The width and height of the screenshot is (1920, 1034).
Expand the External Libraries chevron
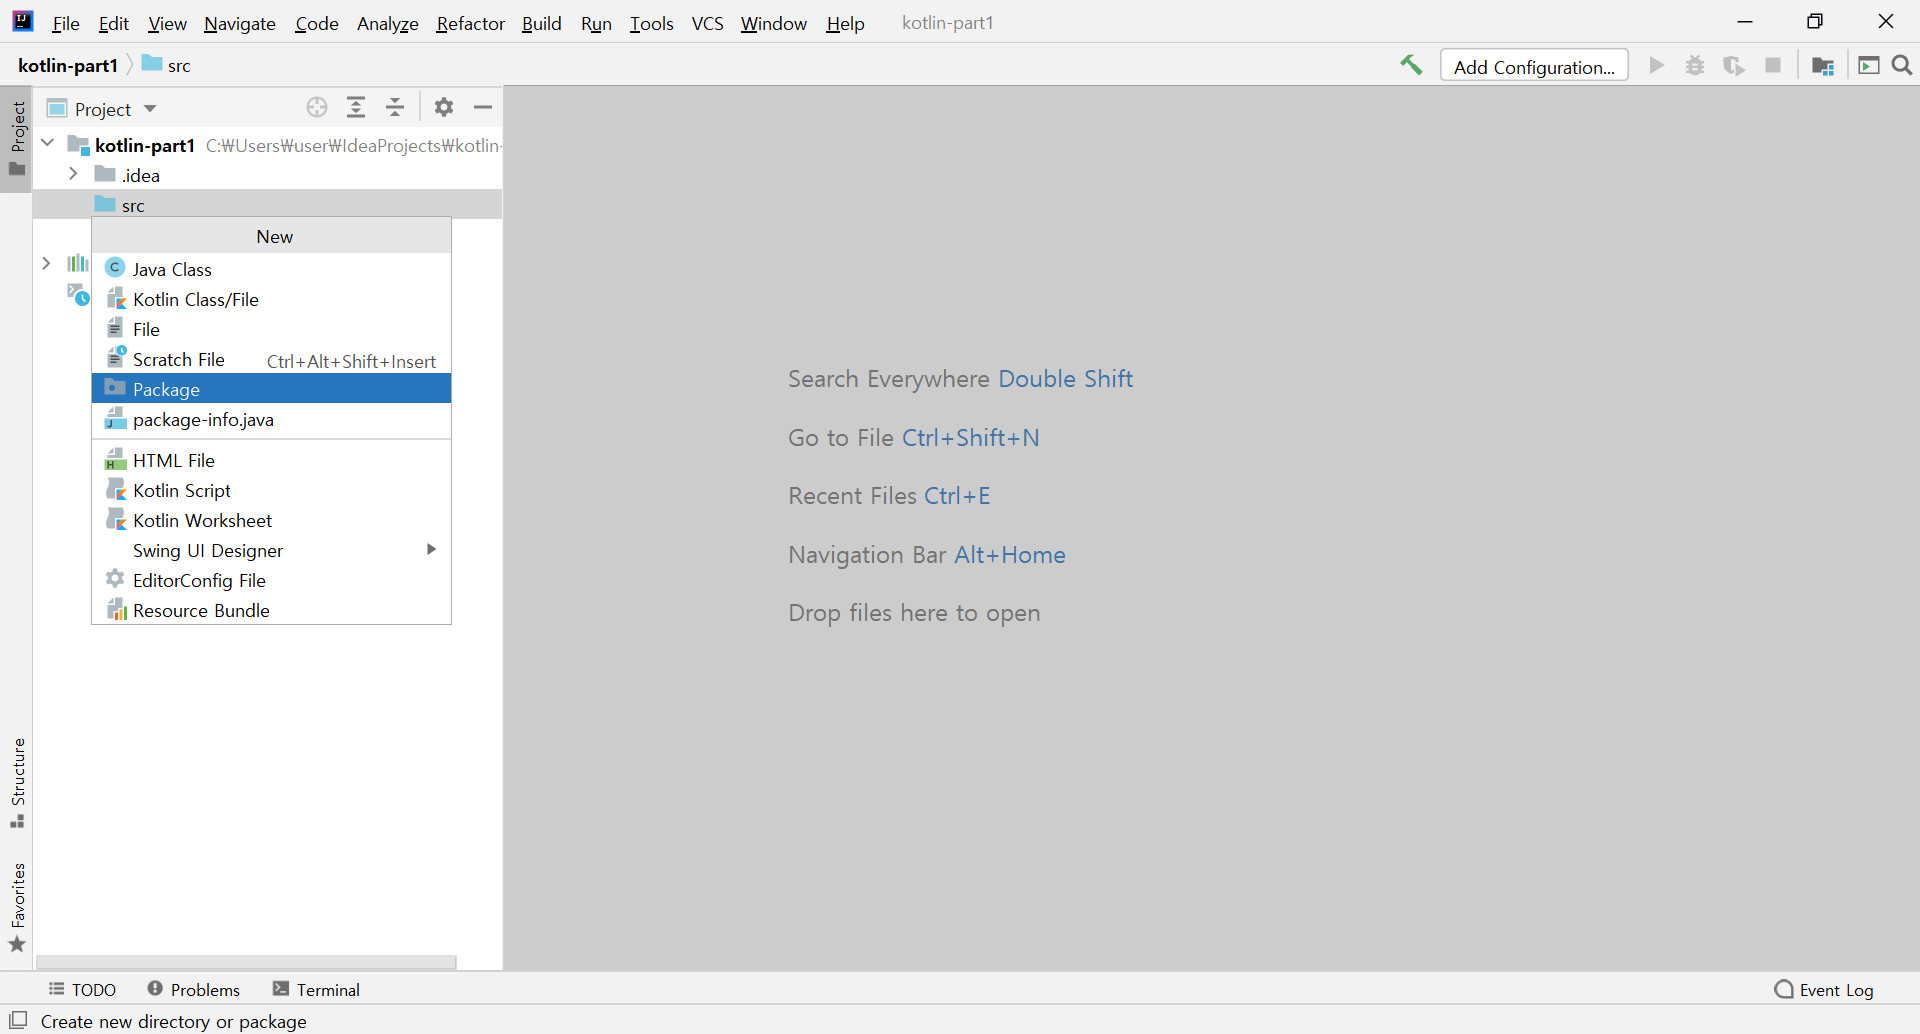[46, 263]
